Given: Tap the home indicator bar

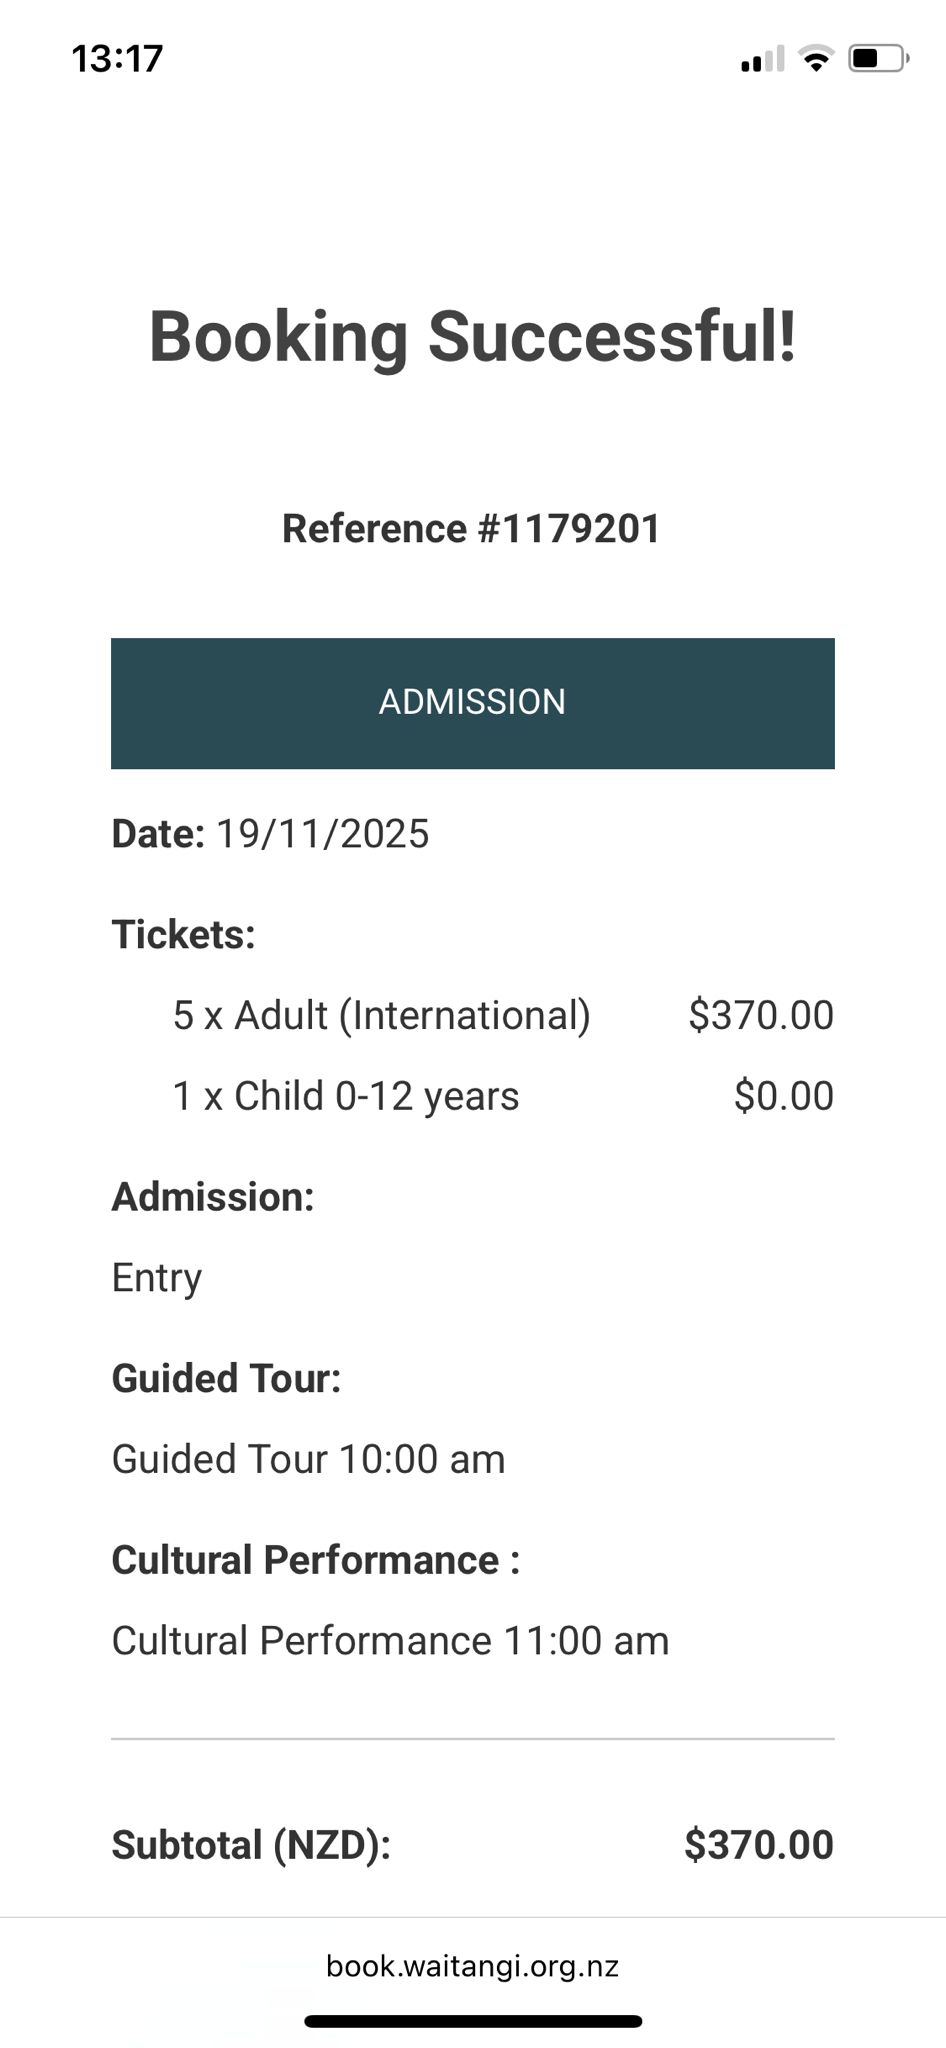Looking at the screenshot, I should (x=473, y=2021).
